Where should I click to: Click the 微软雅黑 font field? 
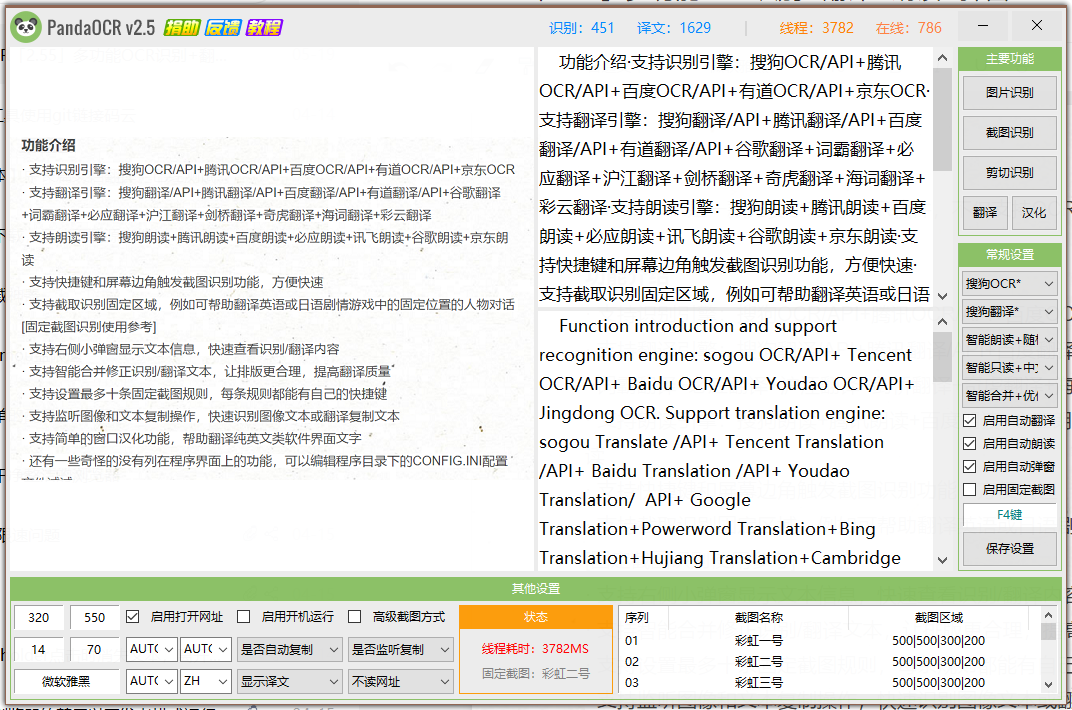click(x=66, y=681)
